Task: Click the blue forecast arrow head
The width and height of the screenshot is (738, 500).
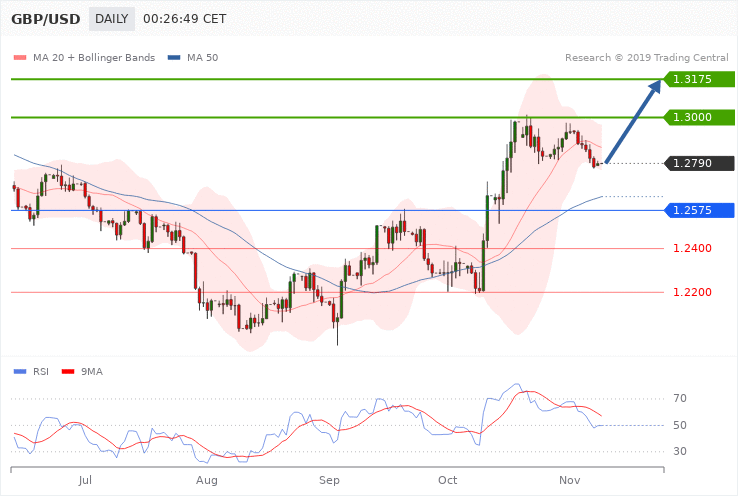Action: point(653,89)
